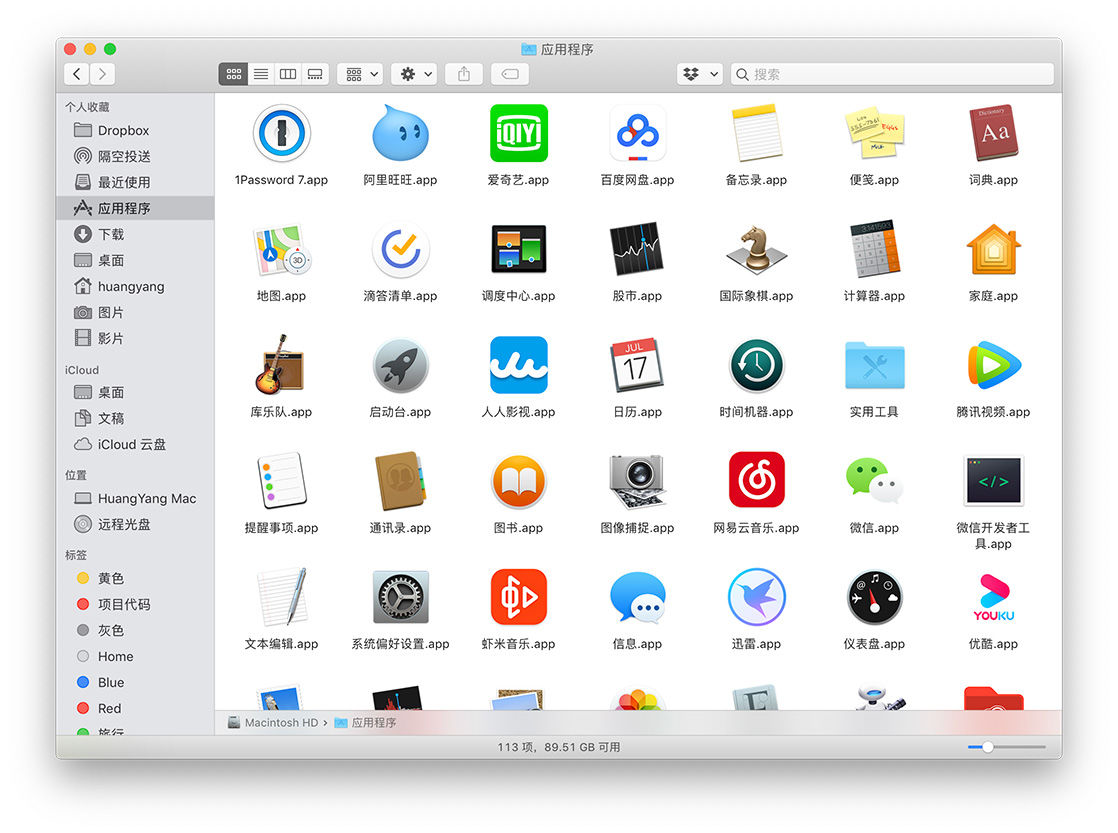The height and width of the screenshot is (833, 1118).
Task: Select 文稿 documents under iCloud
Action: coord(135,418)
